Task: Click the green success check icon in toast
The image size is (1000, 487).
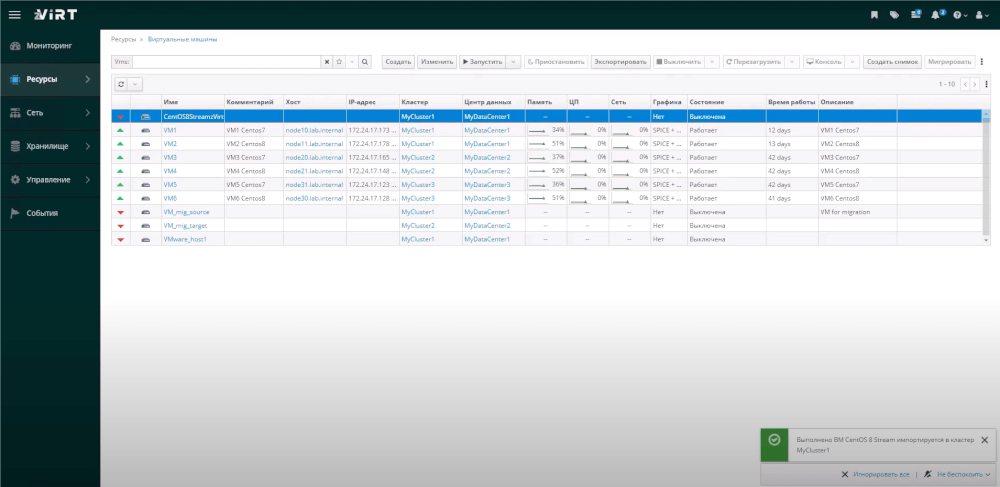Action: pyautogui.click(x=774, y=440)
